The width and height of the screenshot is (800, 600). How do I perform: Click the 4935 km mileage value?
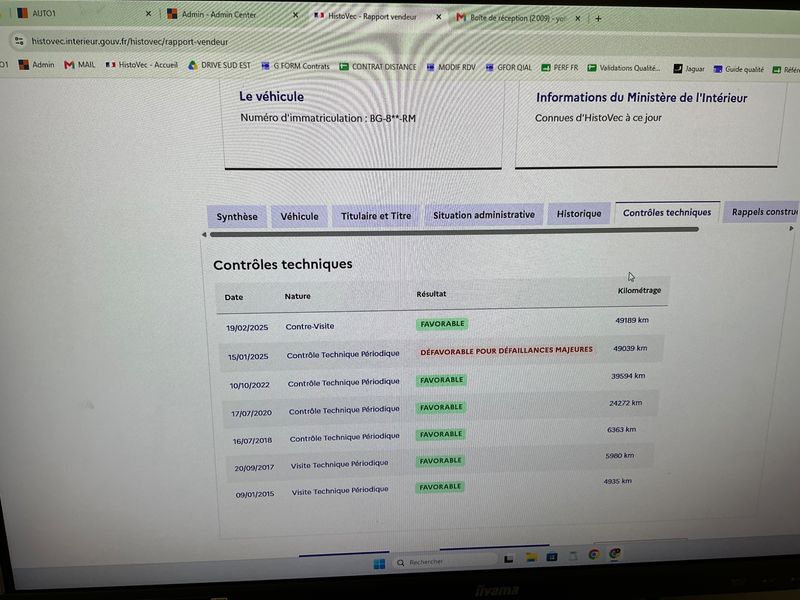tap(617, 481)
